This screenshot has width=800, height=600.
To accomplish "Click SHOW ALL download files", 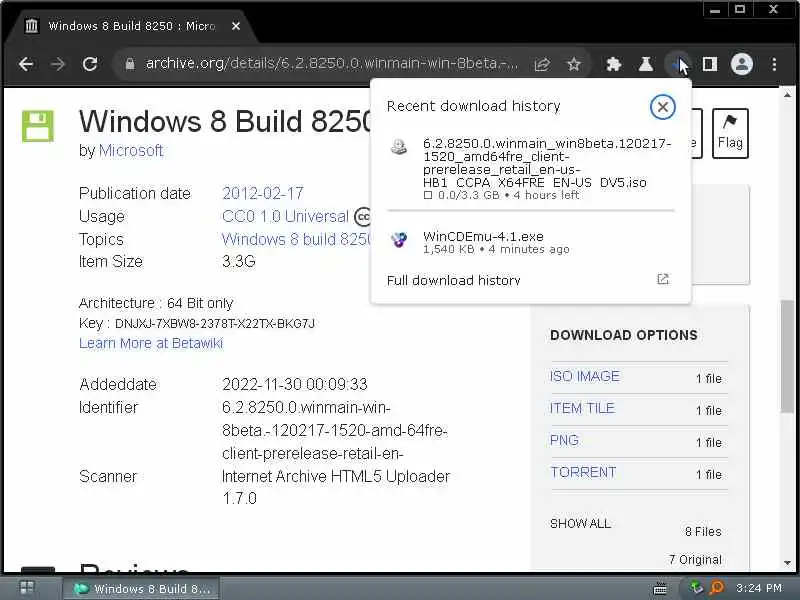I will click(x=580, y=523).
